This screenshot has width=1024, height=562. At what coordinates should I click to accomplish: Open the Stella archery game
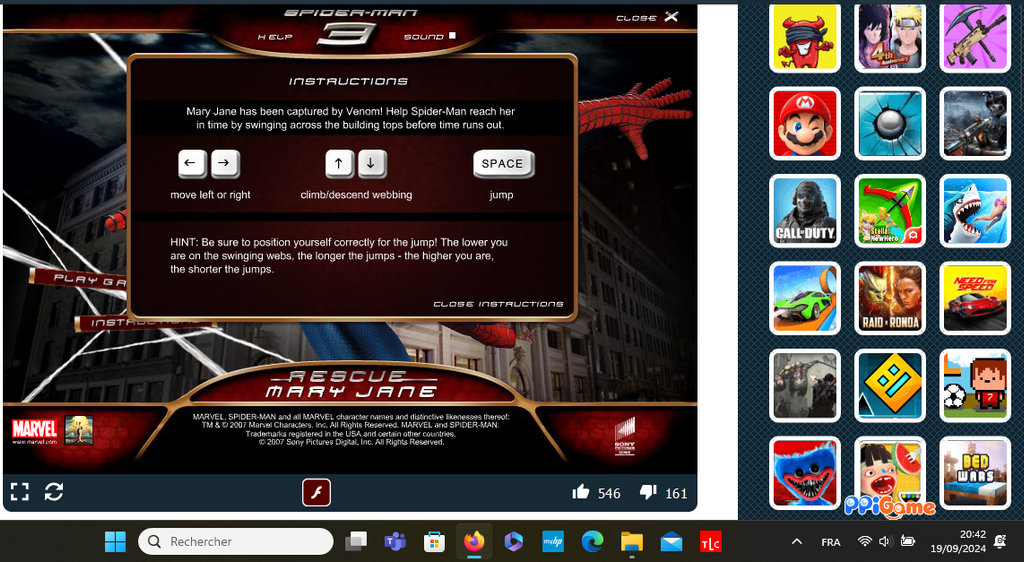click(x=890, y=211)
